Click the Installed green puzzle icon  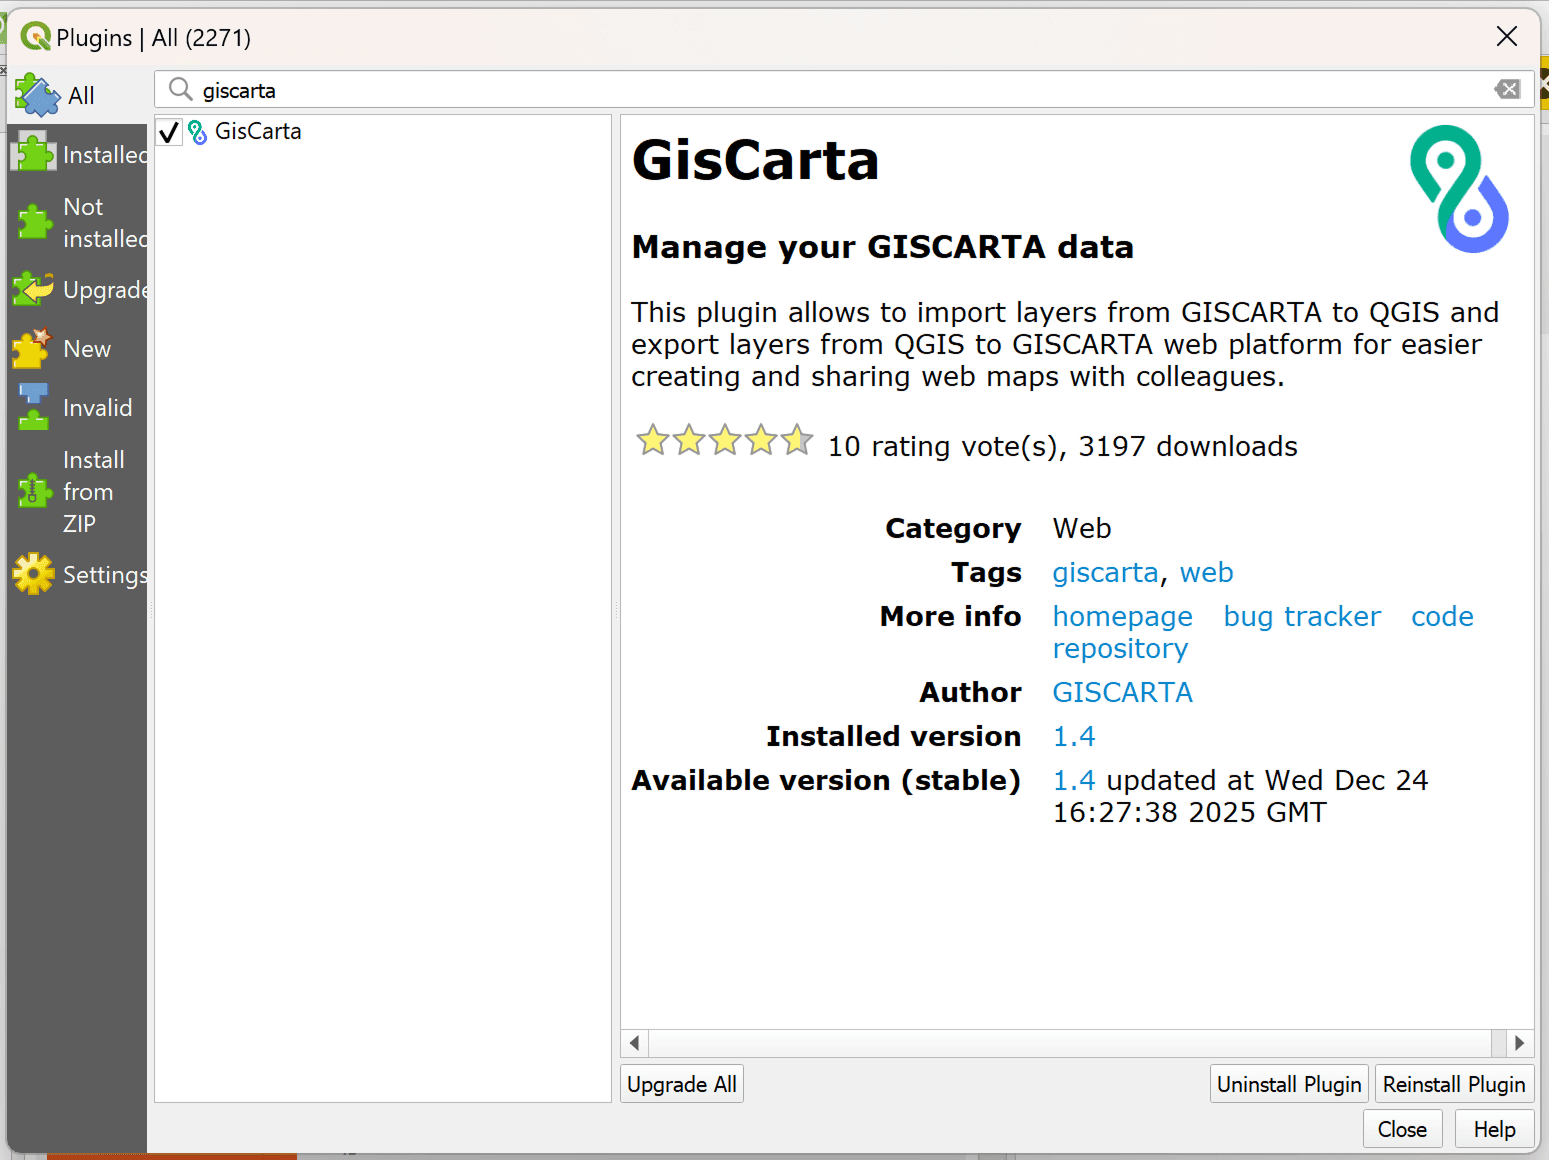click(x=34, y=153)
